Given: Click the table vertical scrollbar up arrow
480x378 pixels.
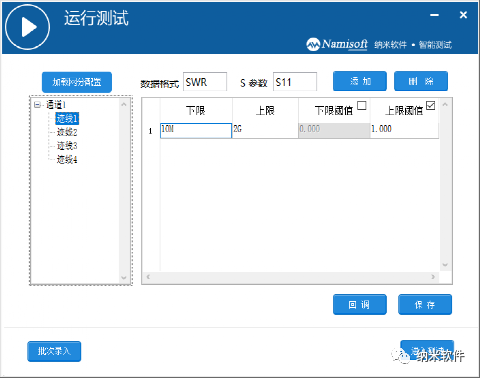Looking at the screenshot, I should click(445, 105).
